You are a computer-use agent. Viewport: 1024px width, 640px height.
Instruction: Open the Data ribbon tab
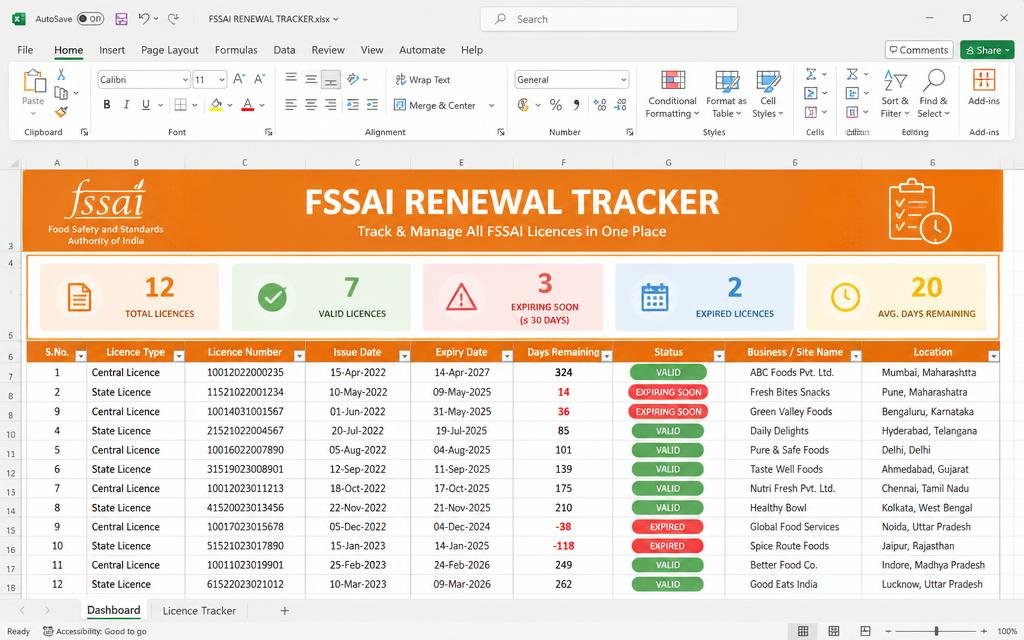[284, 50]
